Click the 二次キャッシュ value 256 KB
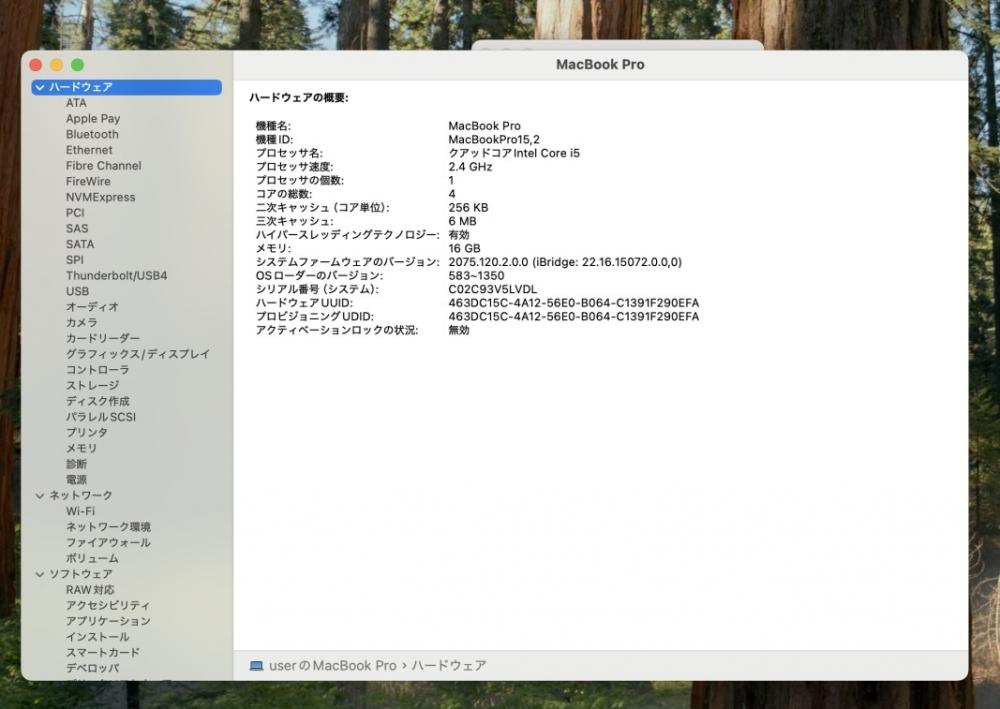1000x709 pixels. (468, 208)
